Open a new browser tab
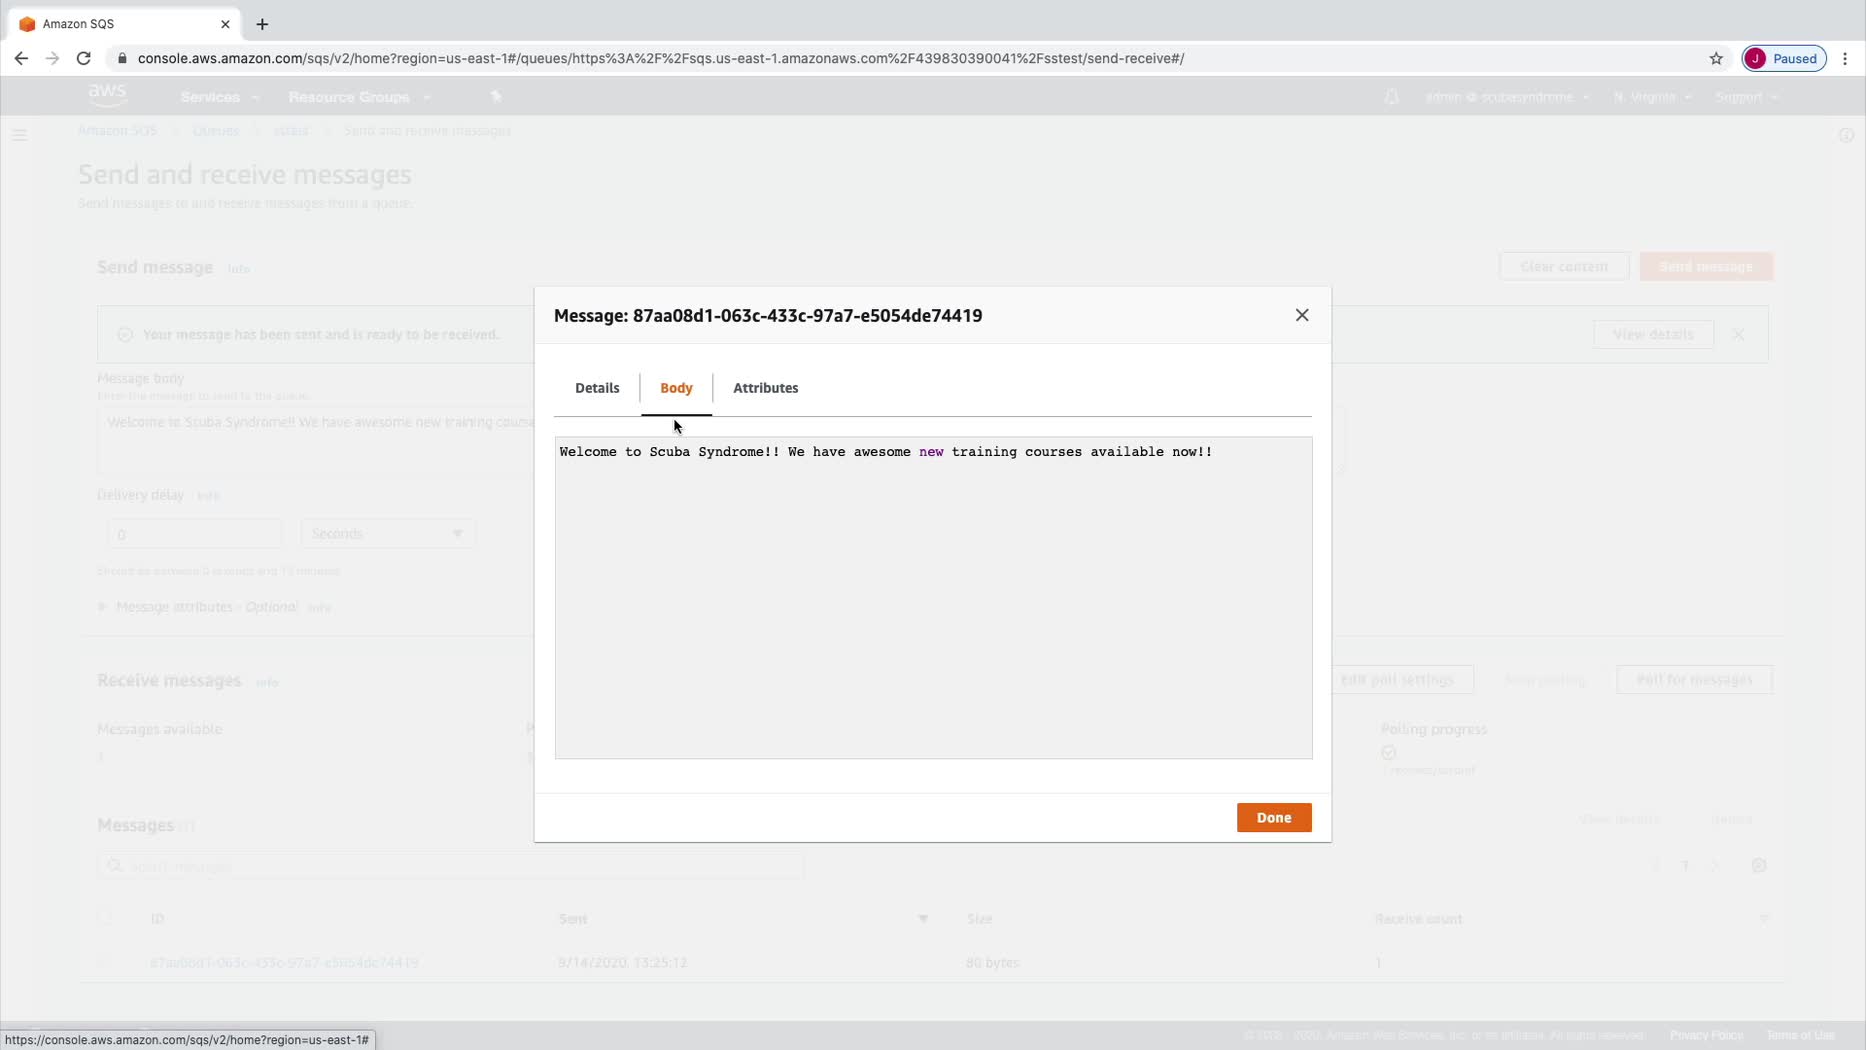This screenshot has height=1050, width=1866. click(x=262, y=24)
